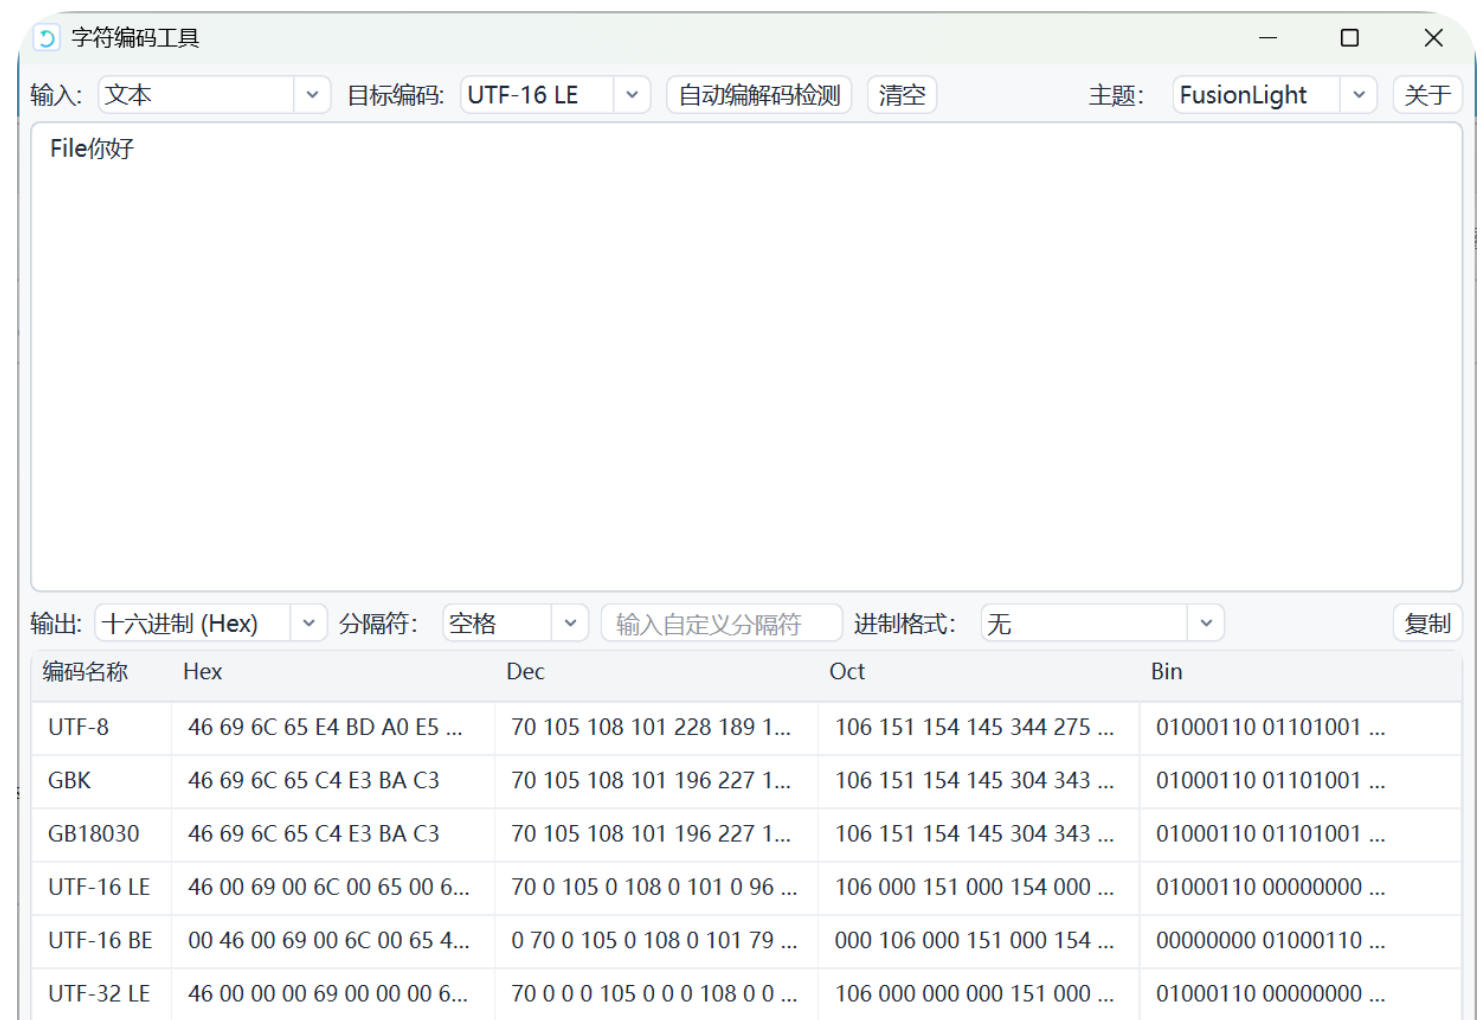Click the custom separator input field

point(720,624)
